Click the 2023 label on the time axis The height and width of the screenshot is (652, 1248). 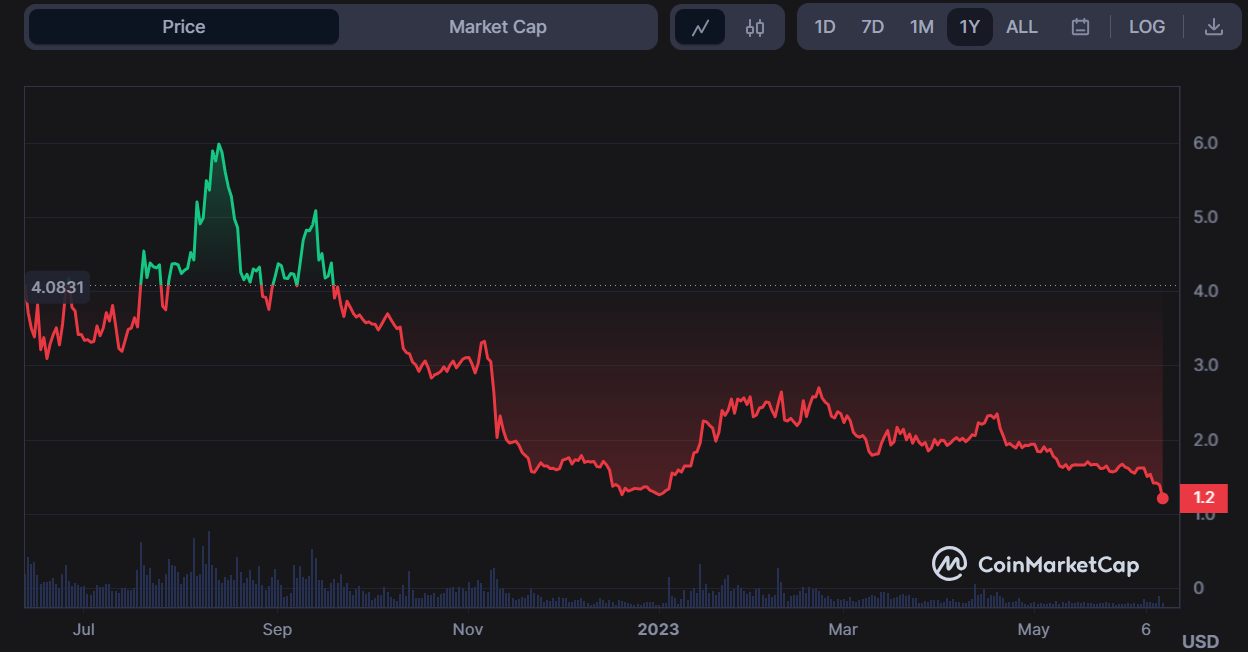tap(659, 629)
